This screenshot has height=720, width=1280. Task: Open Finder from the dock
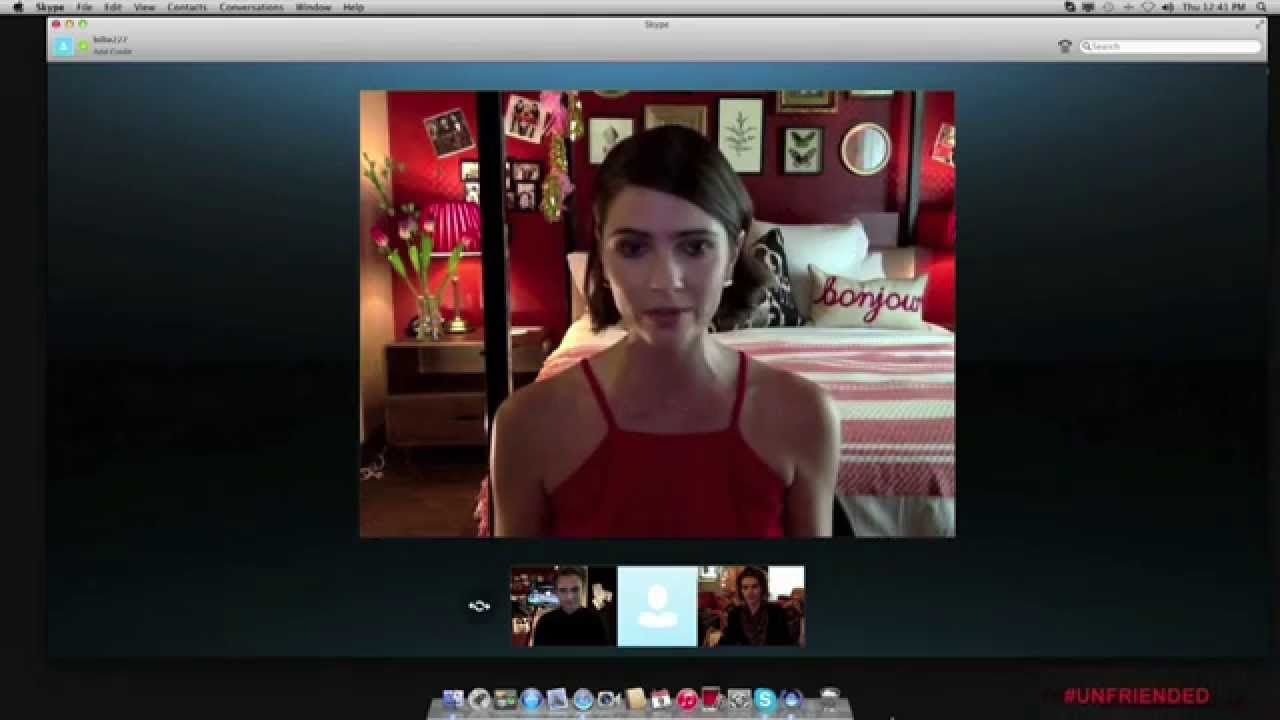coord(453,700)
